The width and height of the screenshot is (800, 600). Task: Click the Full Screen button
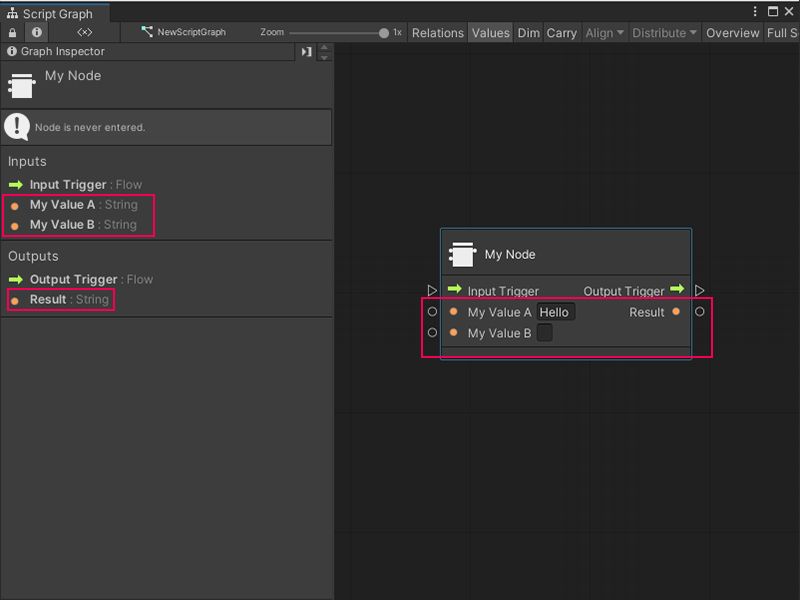click(785, 32)
